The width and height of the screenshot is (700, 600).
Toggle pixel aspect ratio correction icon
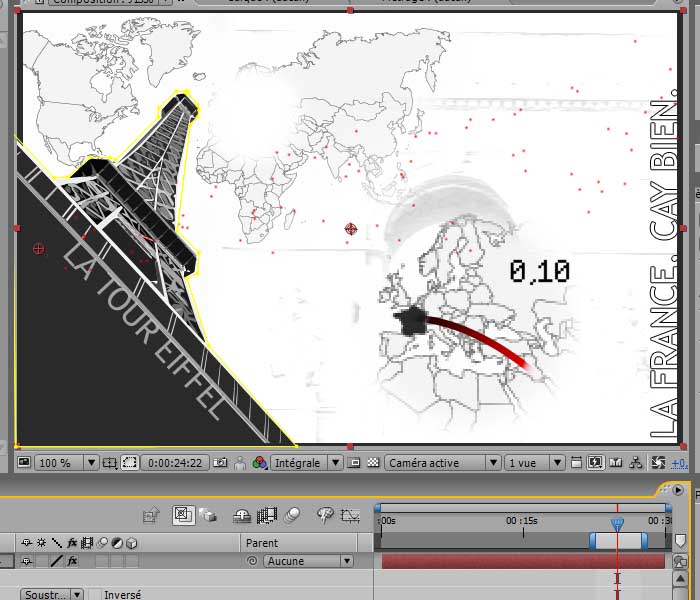click(x=576, y=463)
